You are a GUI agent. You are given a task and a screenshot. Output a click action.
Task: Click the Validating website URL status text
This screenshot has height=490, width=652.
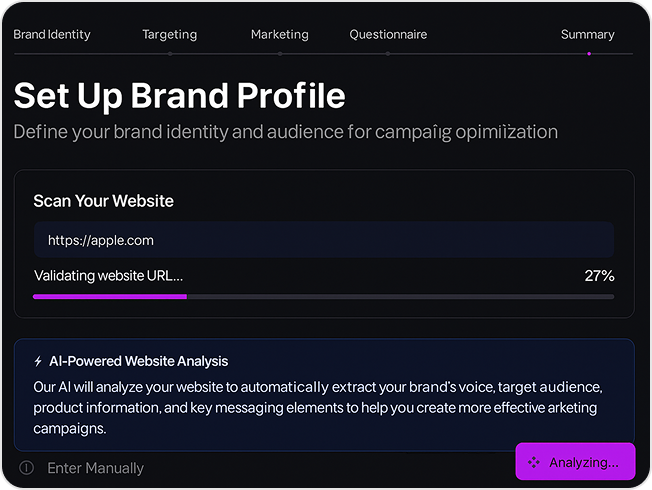(109, 275)
